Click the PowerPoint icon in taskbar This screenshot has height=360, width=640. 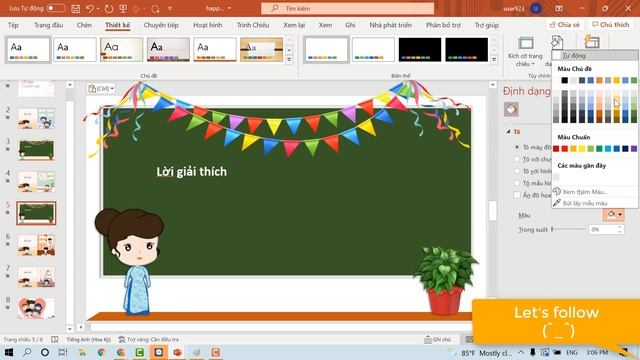tap(178, 352)
